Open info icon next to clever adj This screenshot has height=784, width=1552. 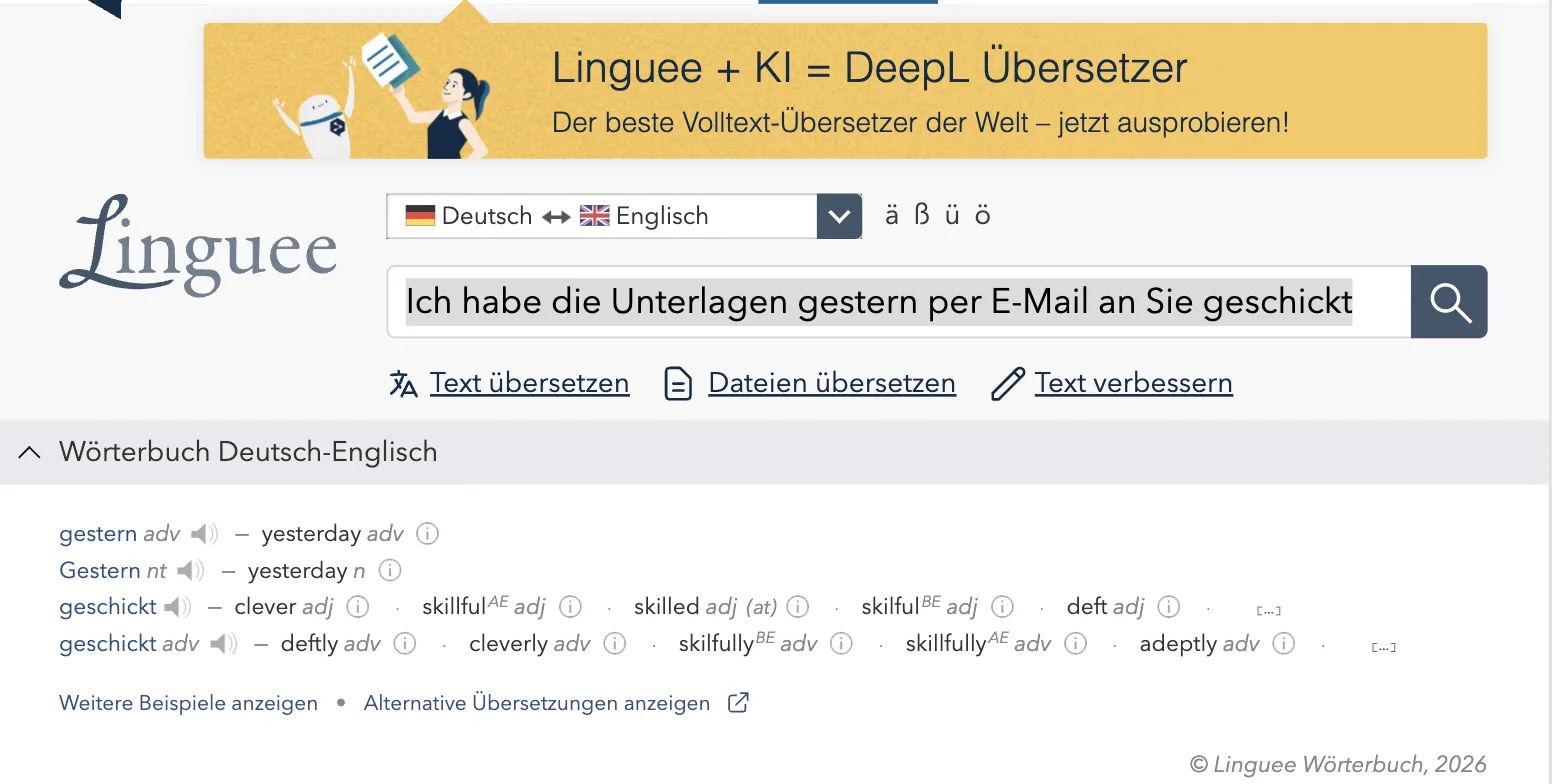click(358, 607)
